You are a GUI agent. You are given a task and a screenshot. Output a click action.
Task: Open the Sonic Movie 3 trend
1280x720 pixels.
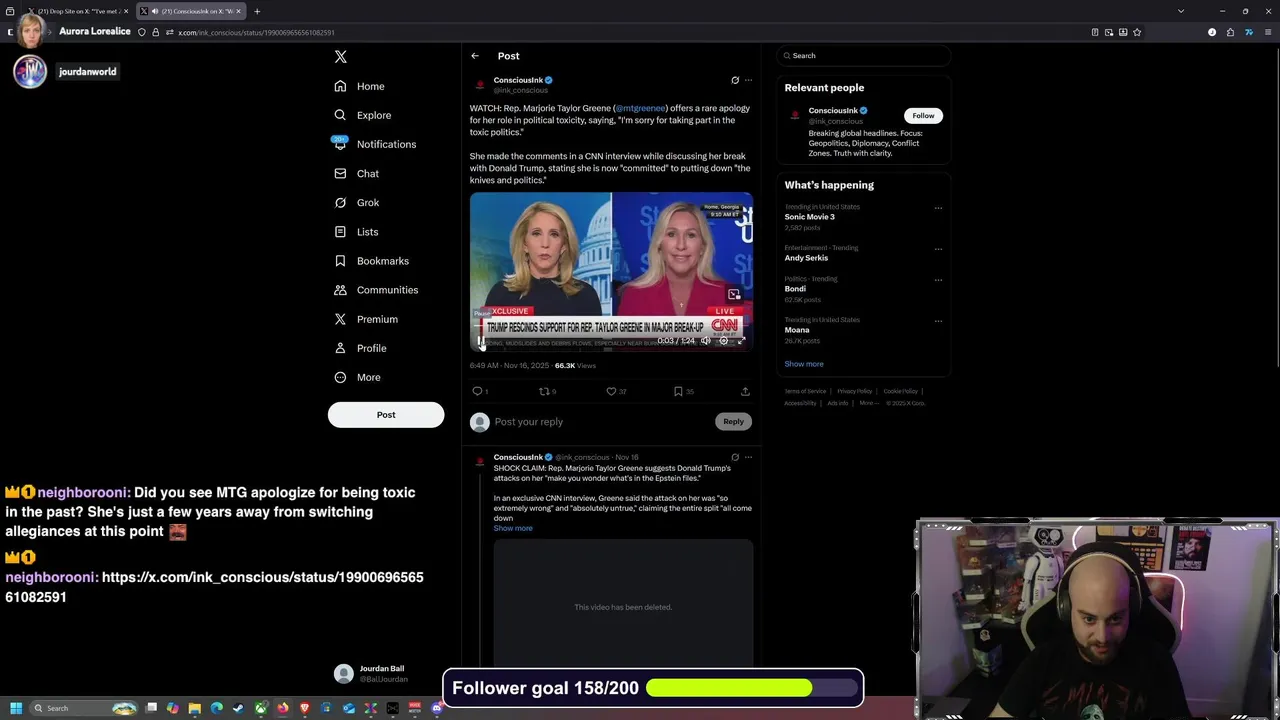click(810, 217)
